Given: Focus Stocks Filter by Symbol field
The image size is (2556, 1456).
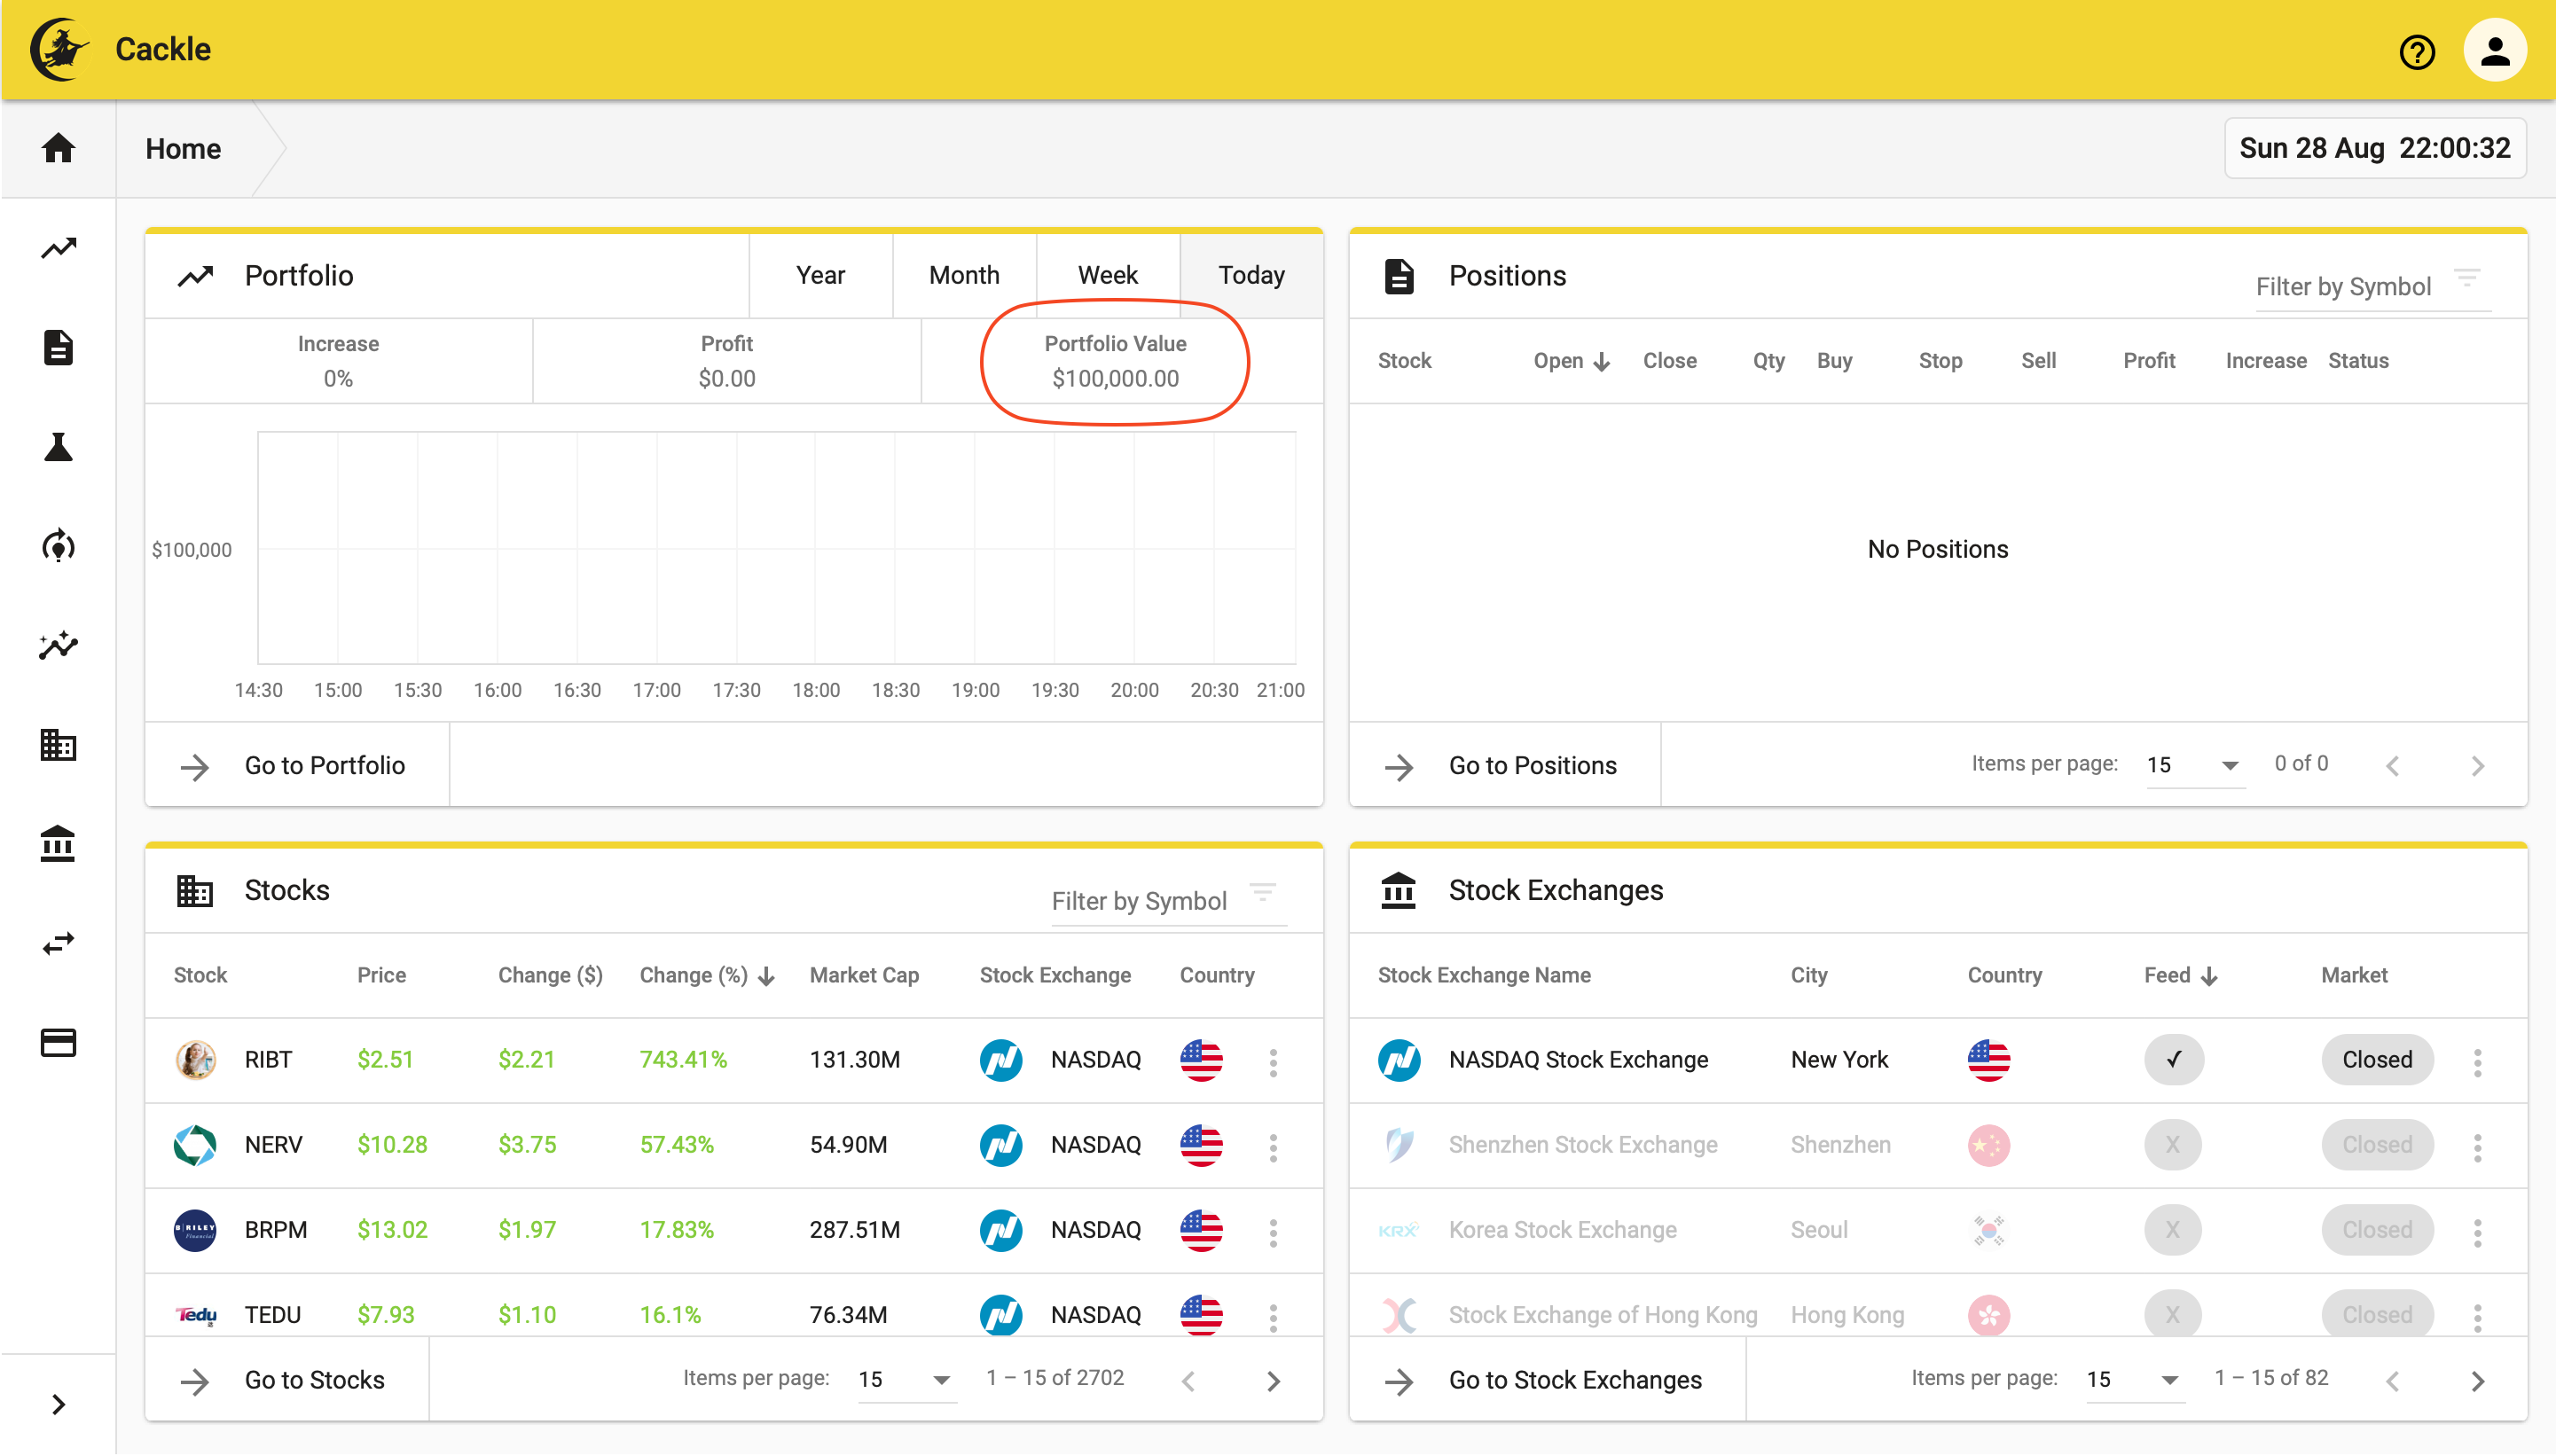Looking at the screenshot, I should (x=1139, y=902).
